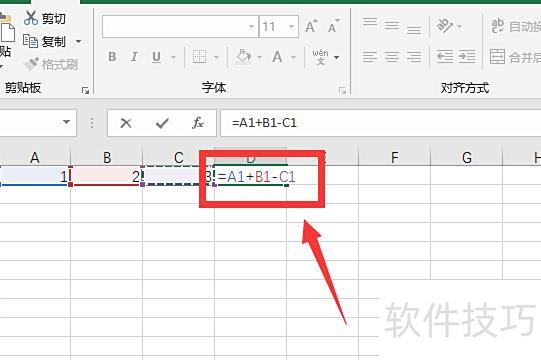Select Top Align icon
The height and width of the screenshot is (360, 541).
(x=370, y=23)
